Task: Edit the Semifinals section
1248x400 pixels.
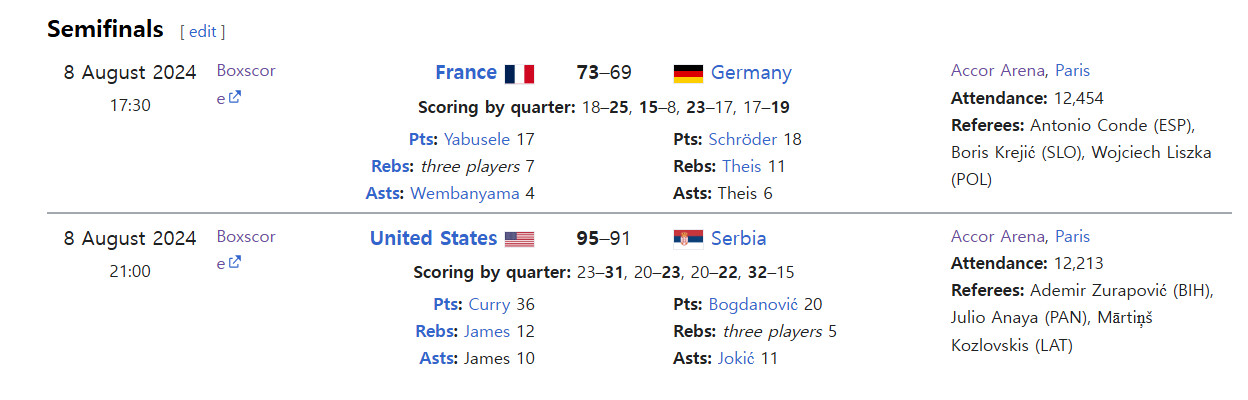Action: pos(202,31)
